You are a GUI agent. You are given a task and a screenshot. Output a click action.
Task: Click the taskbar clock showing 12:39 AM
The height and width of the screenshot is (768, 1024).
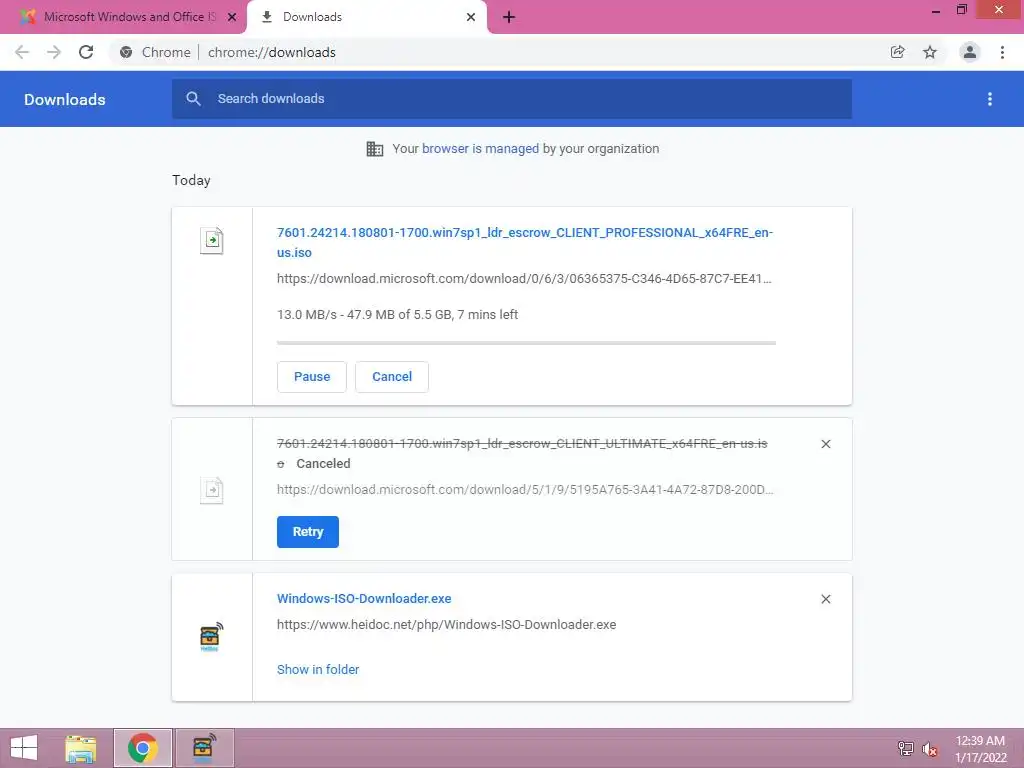pos(980,749)
